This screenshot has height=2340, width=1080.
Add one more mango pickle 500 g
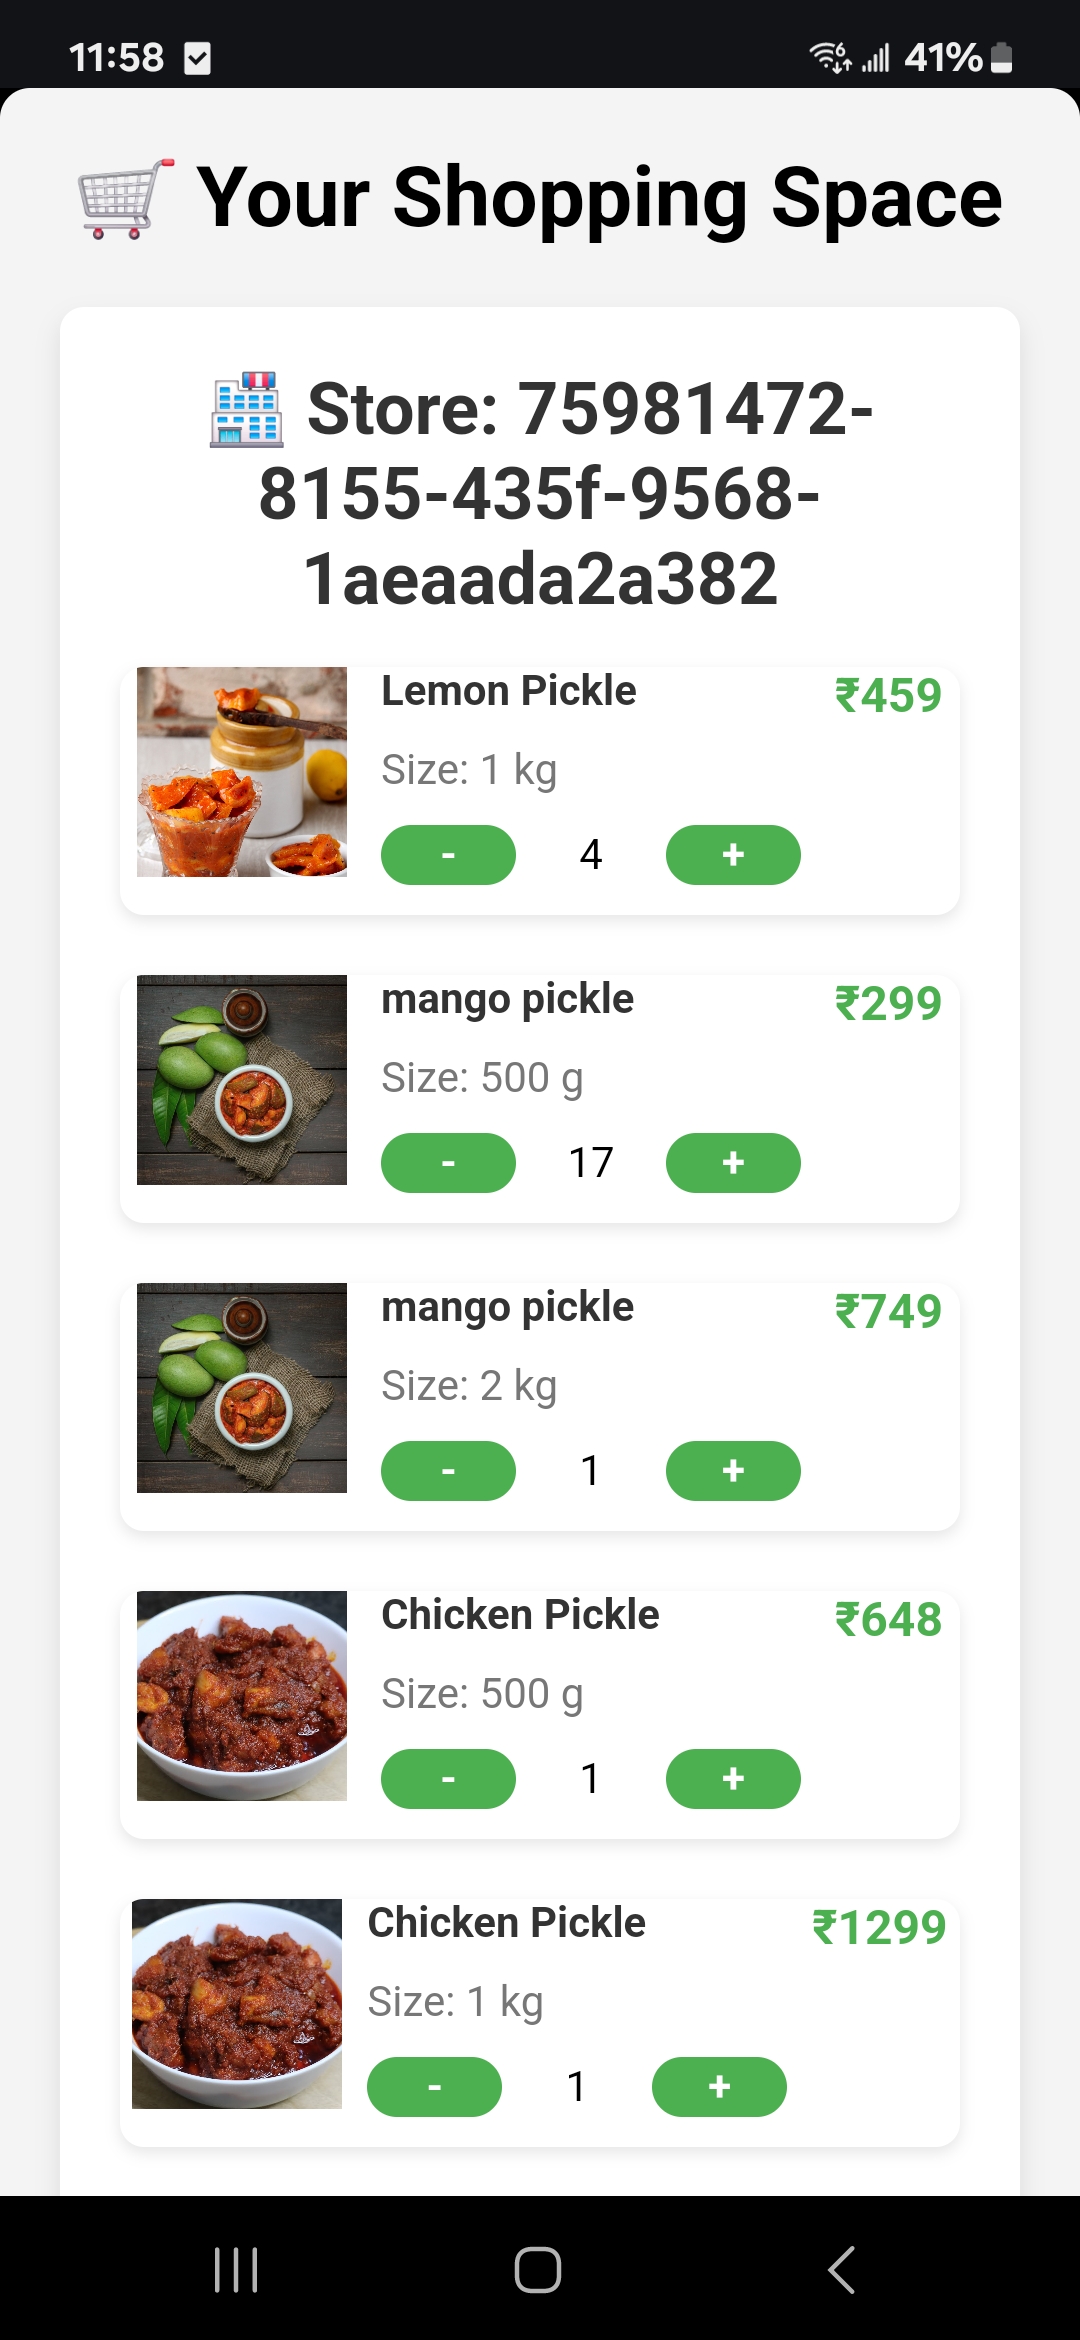[x=733, y=1163]
